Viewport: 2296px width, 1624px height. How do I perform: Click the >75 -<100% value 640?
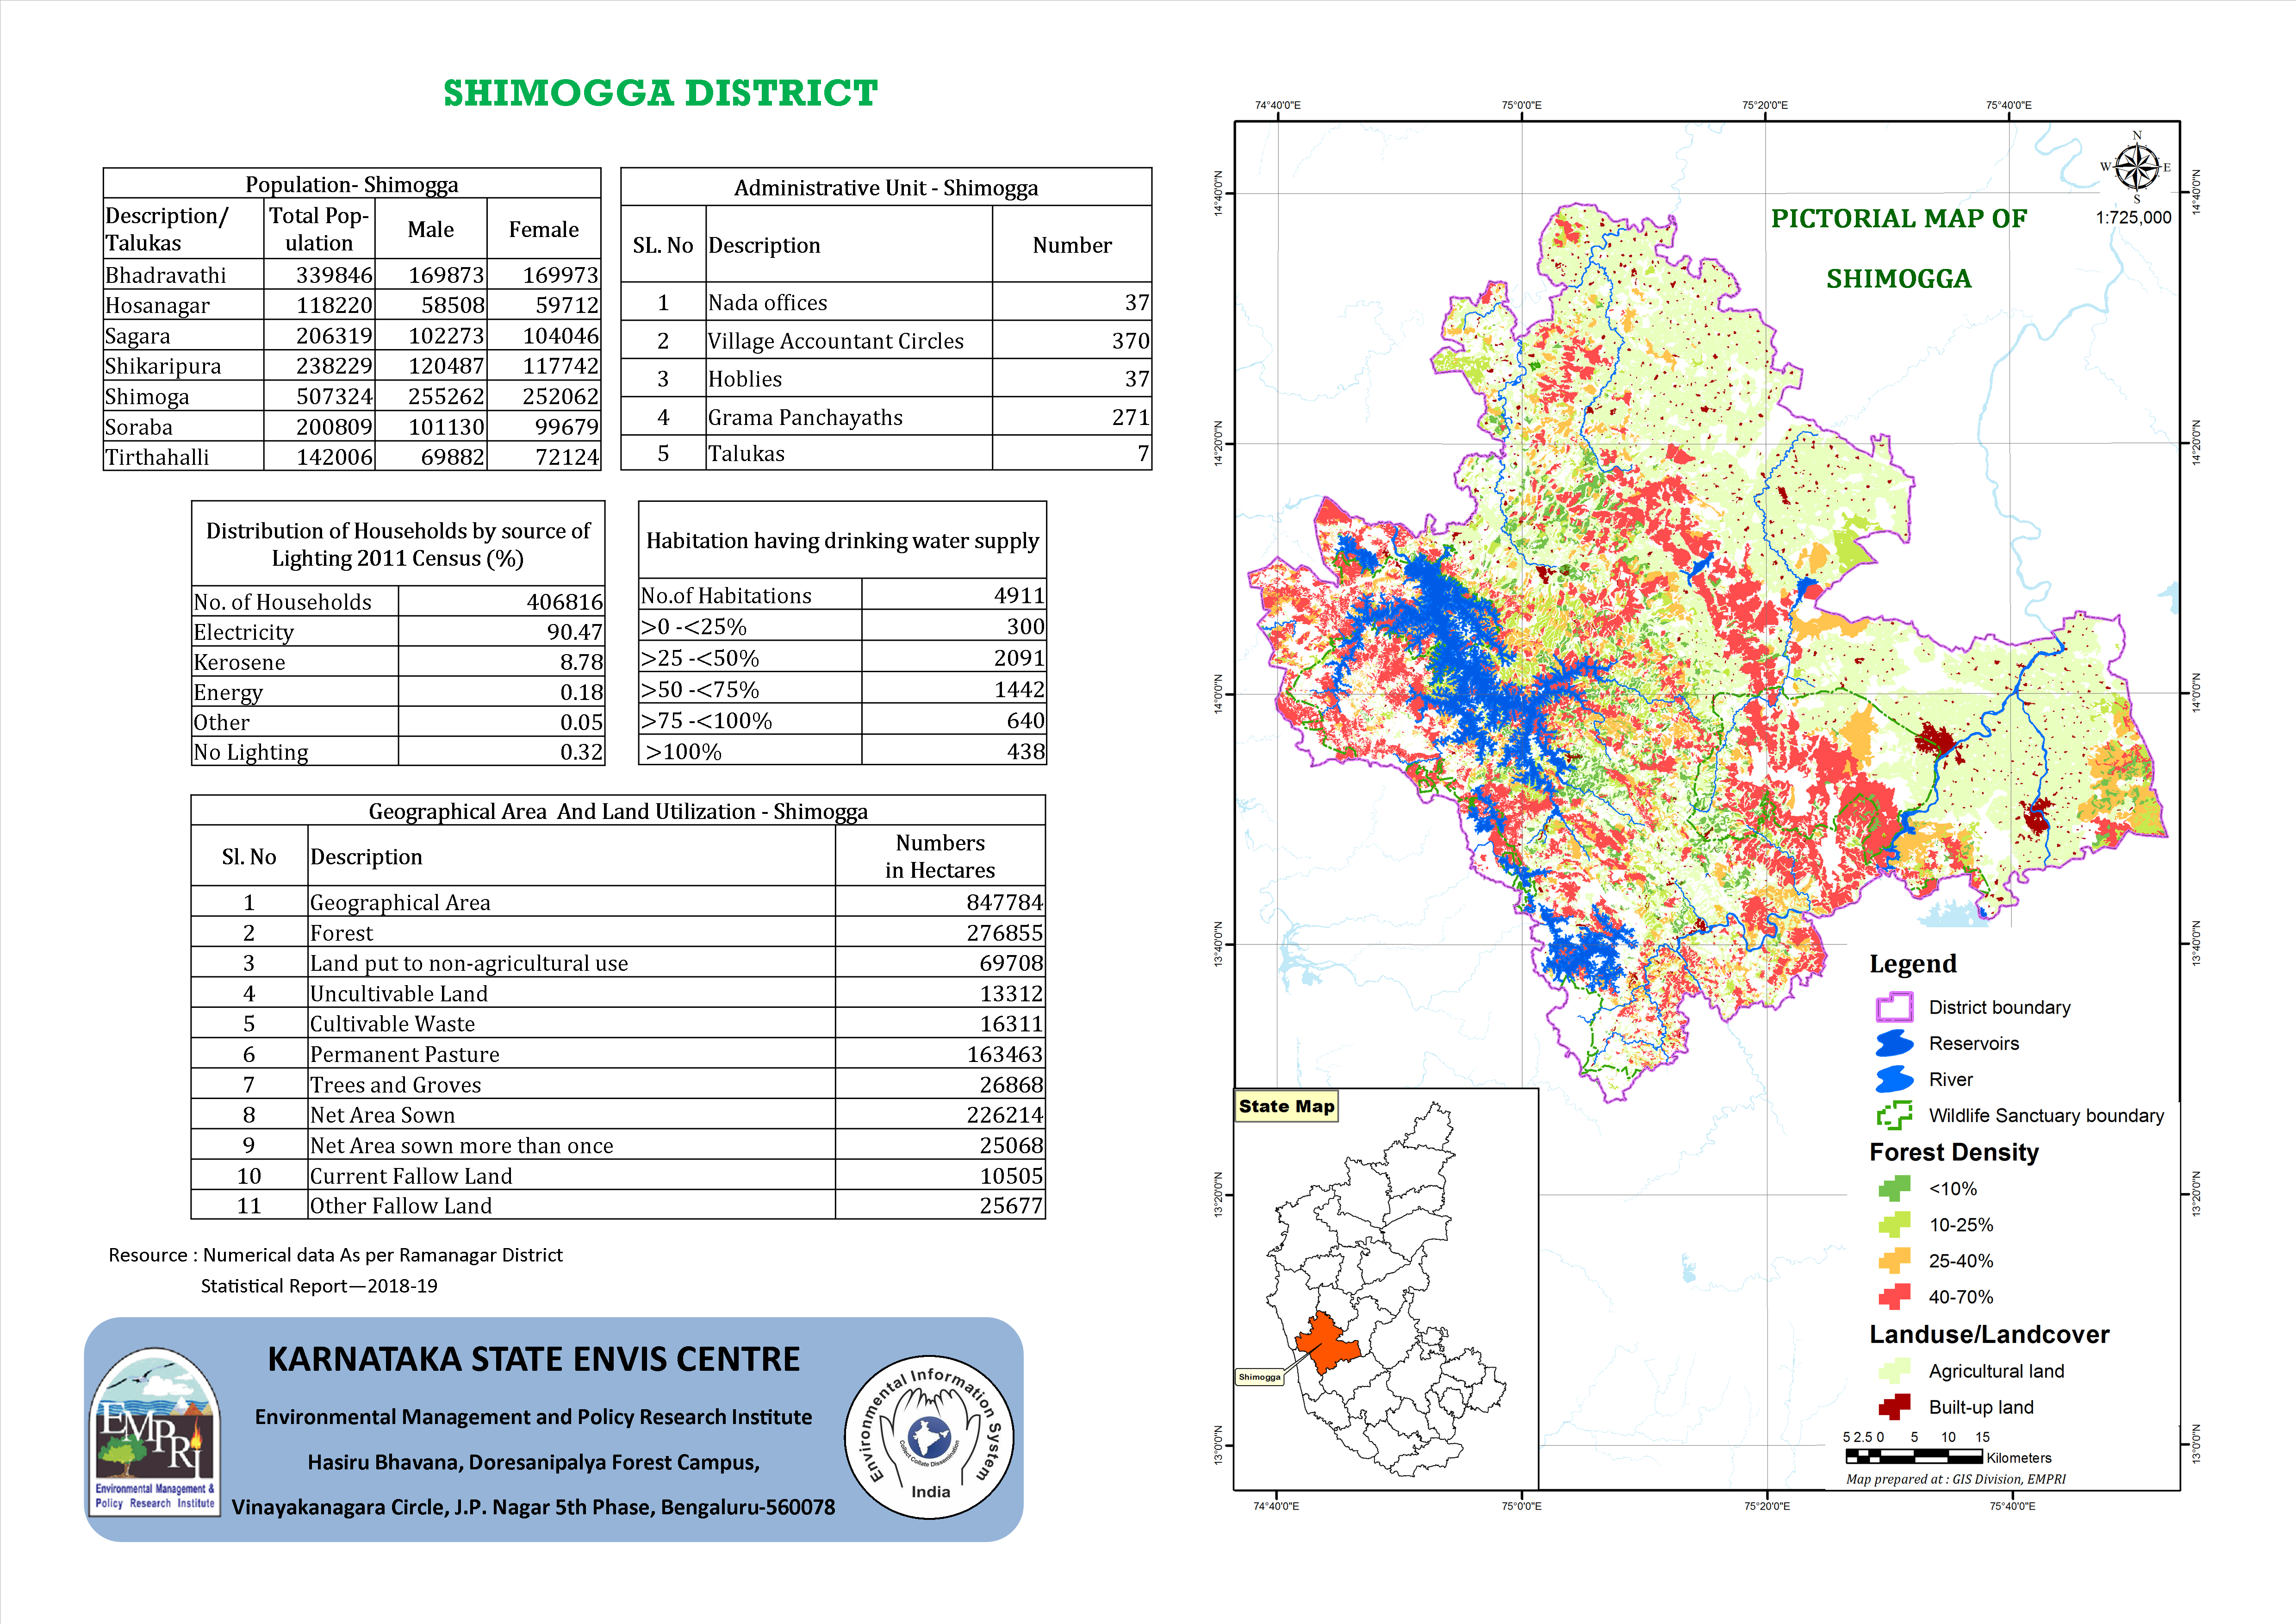click(x=1025, y=720)
